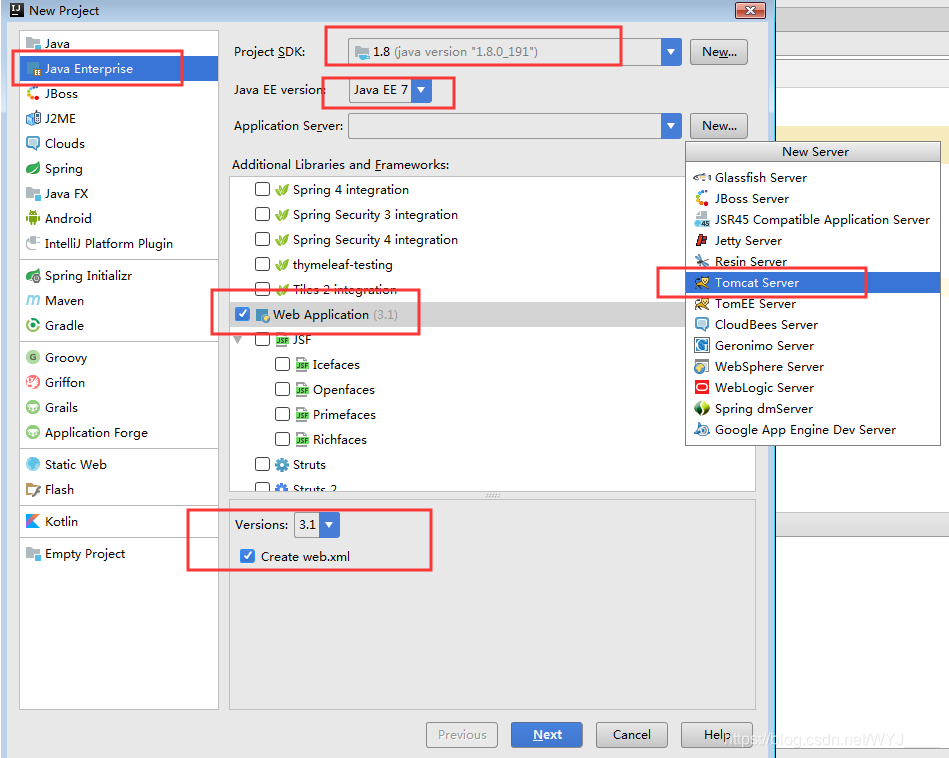The height and width of the screenshot is (758, 949).
Task: Click the Cancel button
Action: coord(632,734)
